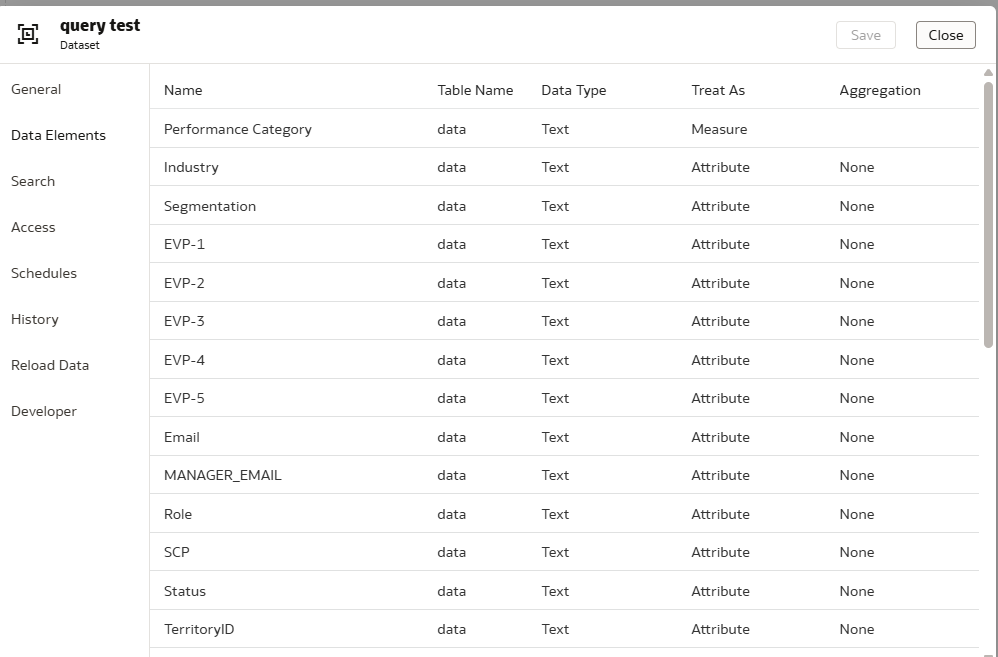Go to the Schedules section
This screenshot has height=657, width=998.
[44, 273]
